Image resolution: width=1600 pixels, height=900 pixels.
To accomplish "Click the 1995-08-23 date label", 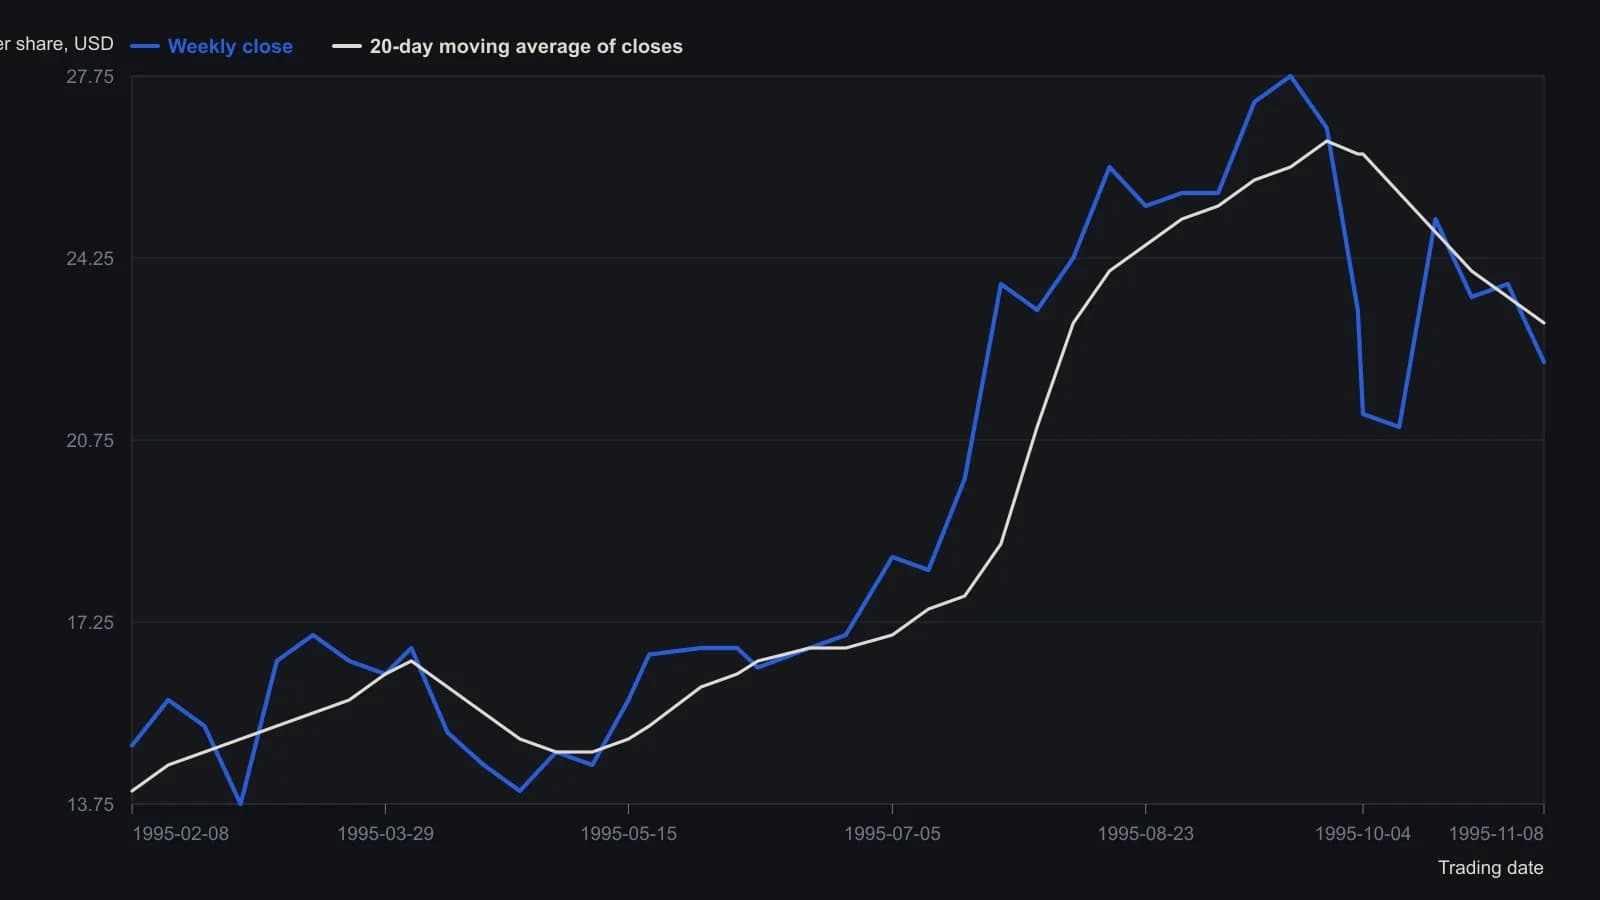I will (x=1145, y=834).
